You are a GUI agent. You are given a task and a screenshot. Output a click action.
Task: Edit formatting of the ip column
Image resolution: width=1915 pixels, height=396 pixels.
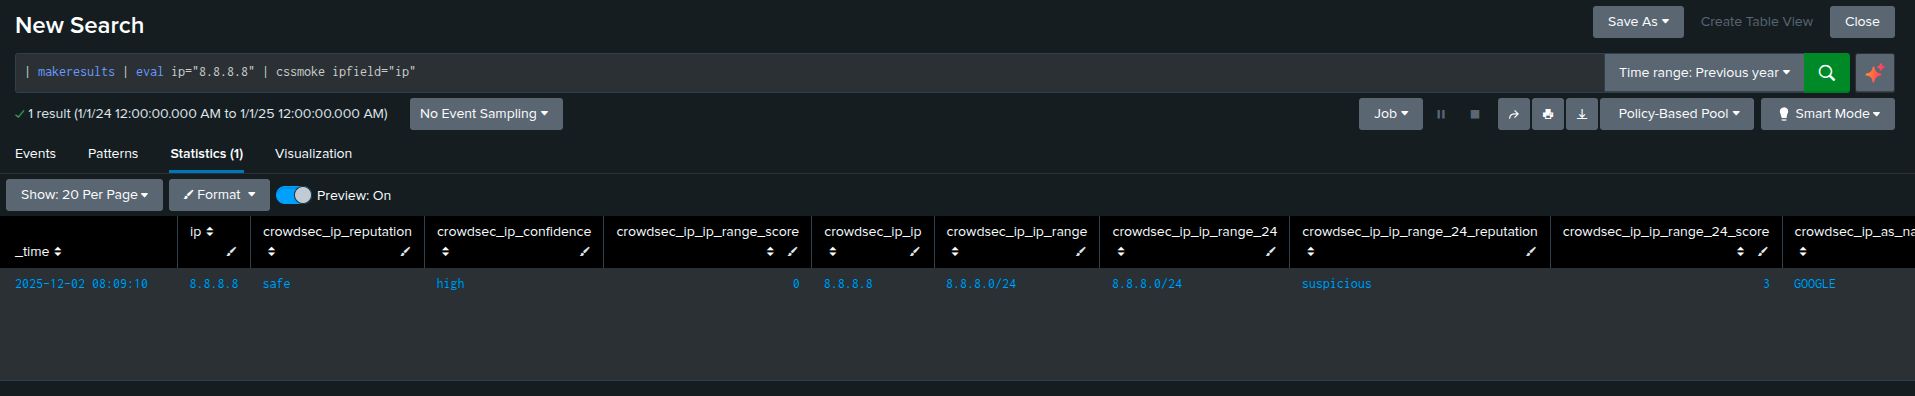click(231, 252)
